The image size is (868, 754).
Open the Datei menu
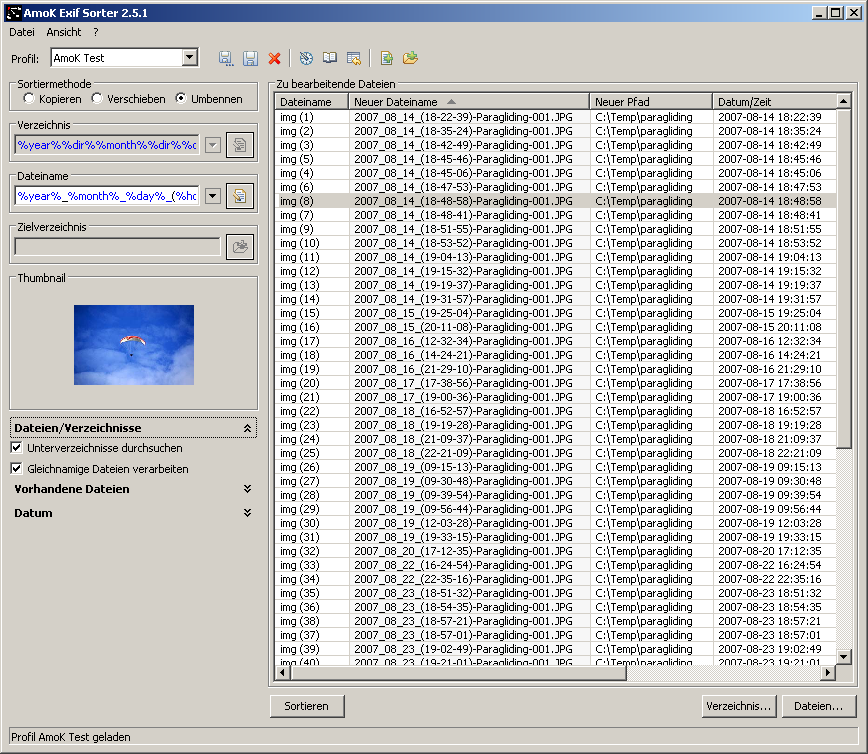click(x=21, y=32)
